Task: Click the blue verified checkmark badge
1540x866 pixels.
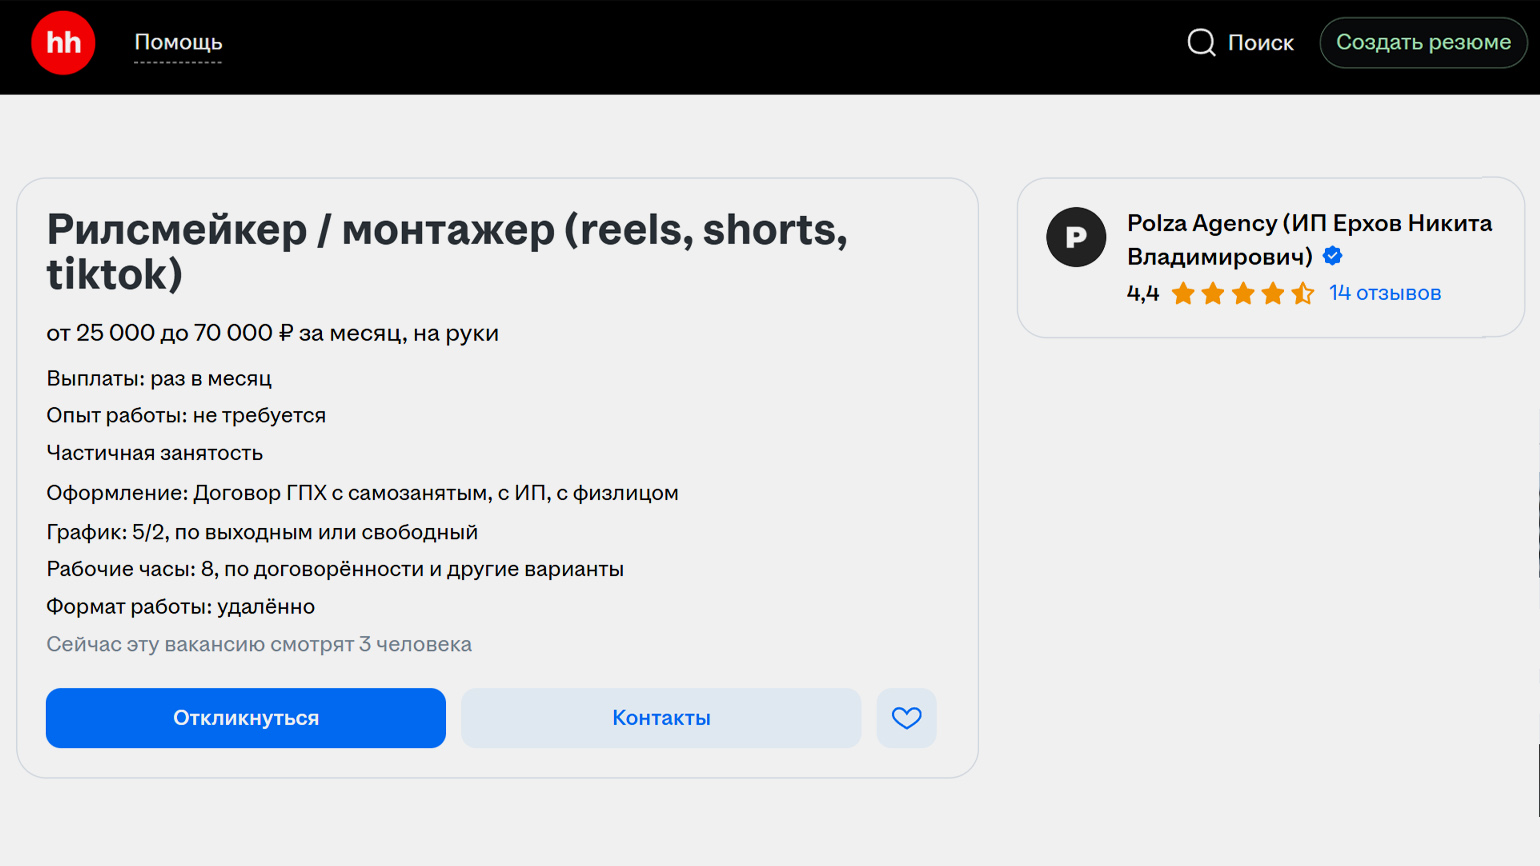Action: [x=1332, y=256]
